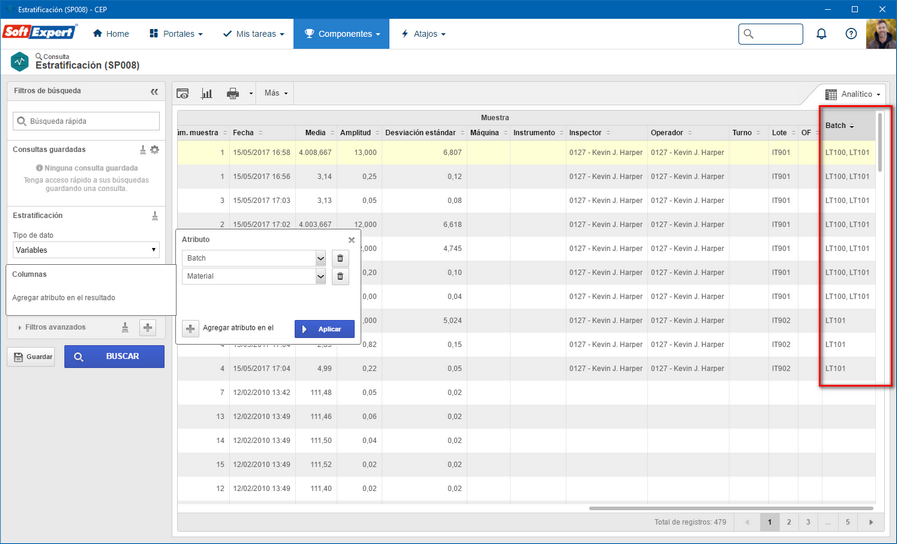Open the Atajos menu

tap(423, 34)
